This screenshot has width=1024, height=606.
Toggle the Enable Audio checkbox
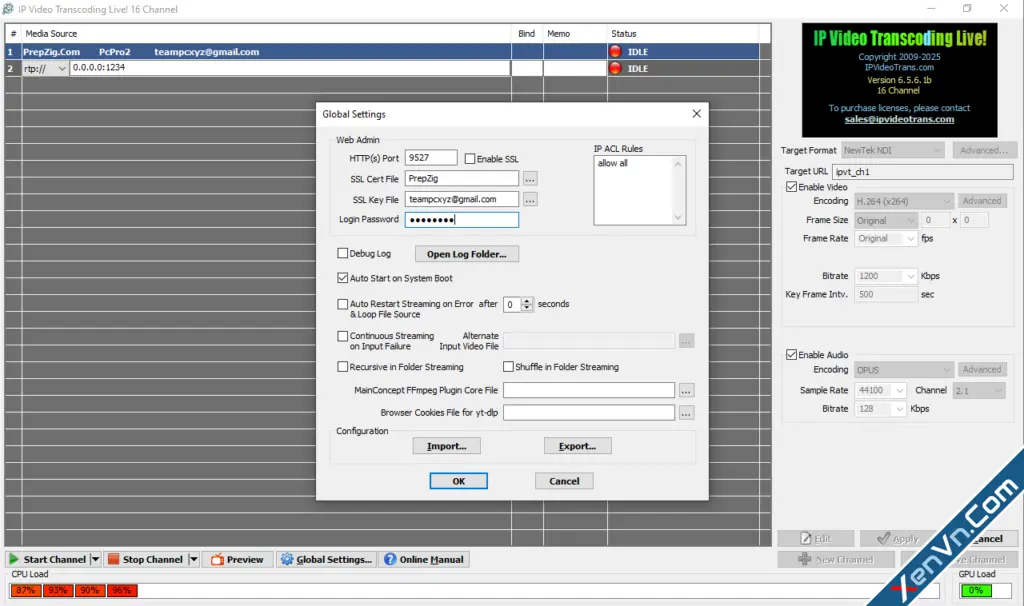coord(792,355)
